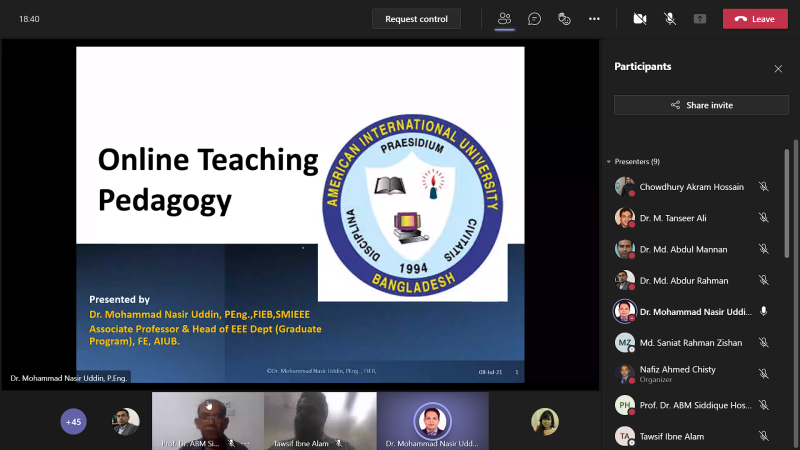The image size is (800, 450).
Task: Open the show participants icon
Action: point(504,19)
